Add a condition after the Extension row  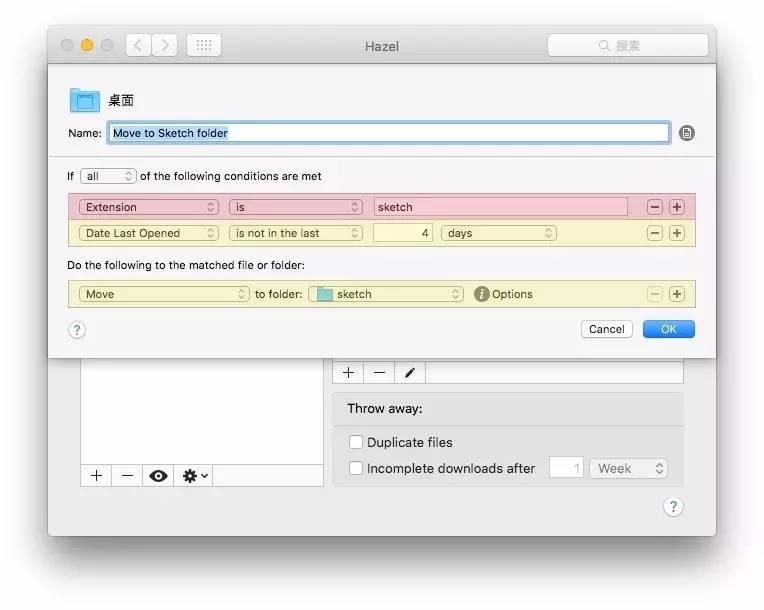676,207
